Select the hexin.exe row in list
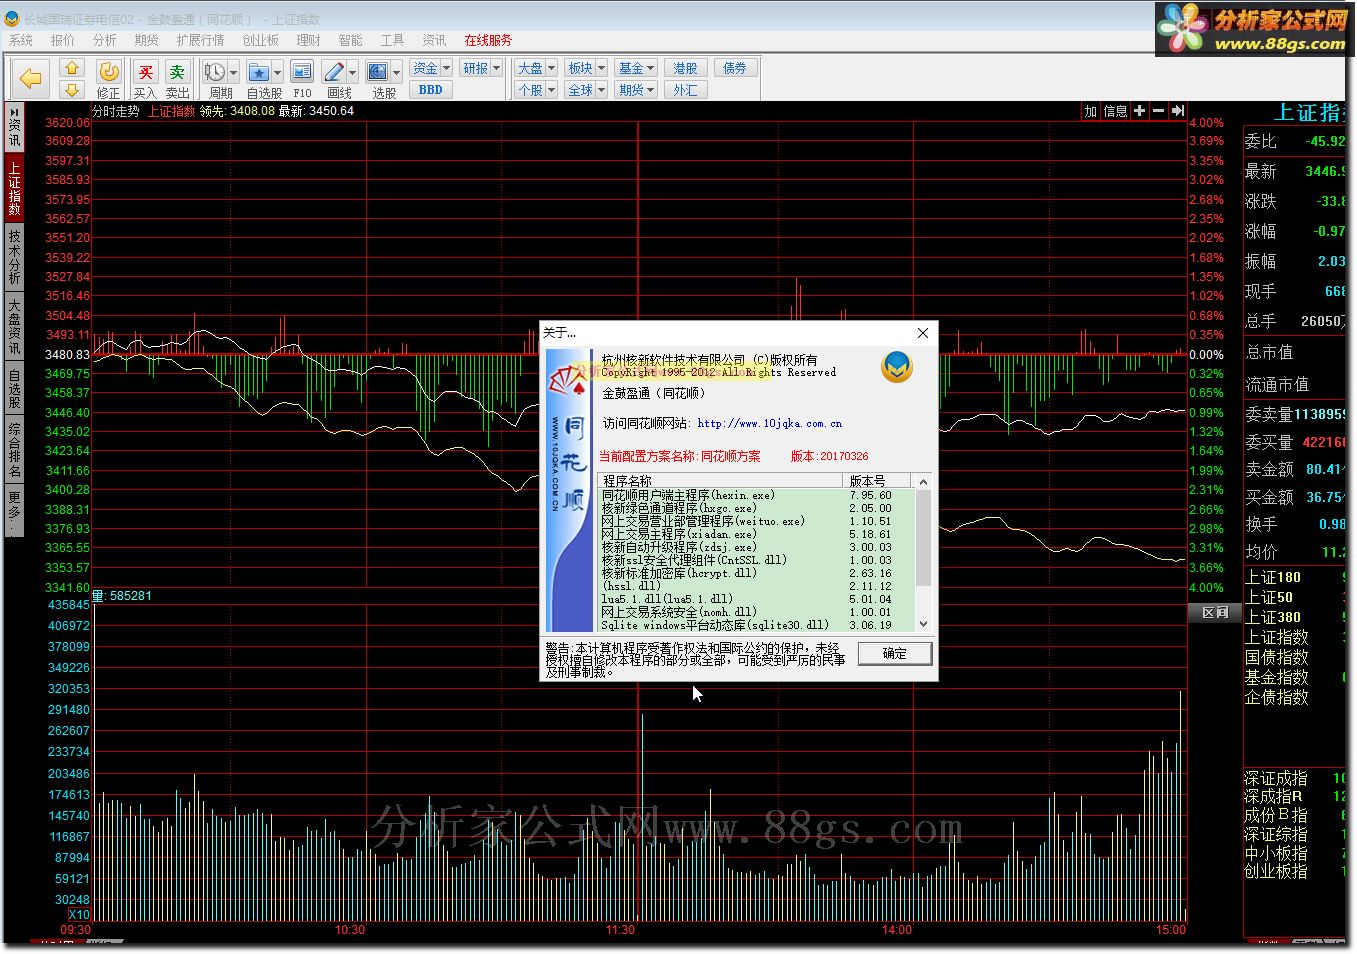 click(x=757, y=495)
